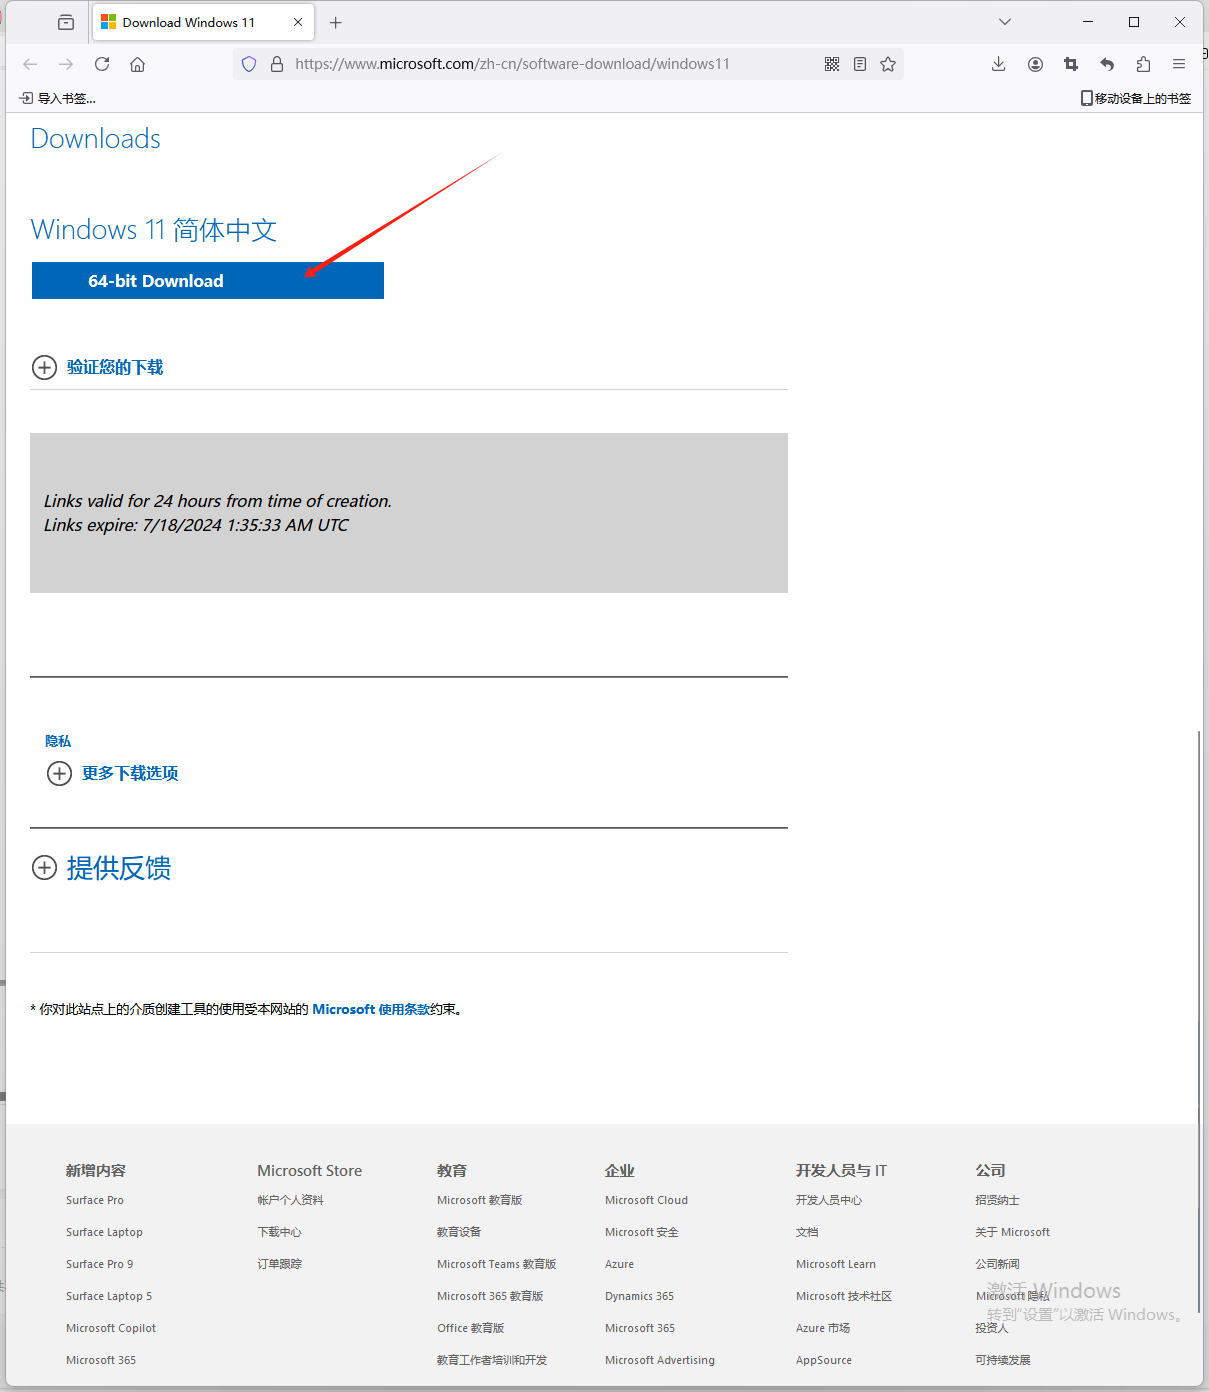The height and width of the screenshot is (1392, 1209).
Task: Select the Download Windows 11 tab
Action: click(204, 22)
